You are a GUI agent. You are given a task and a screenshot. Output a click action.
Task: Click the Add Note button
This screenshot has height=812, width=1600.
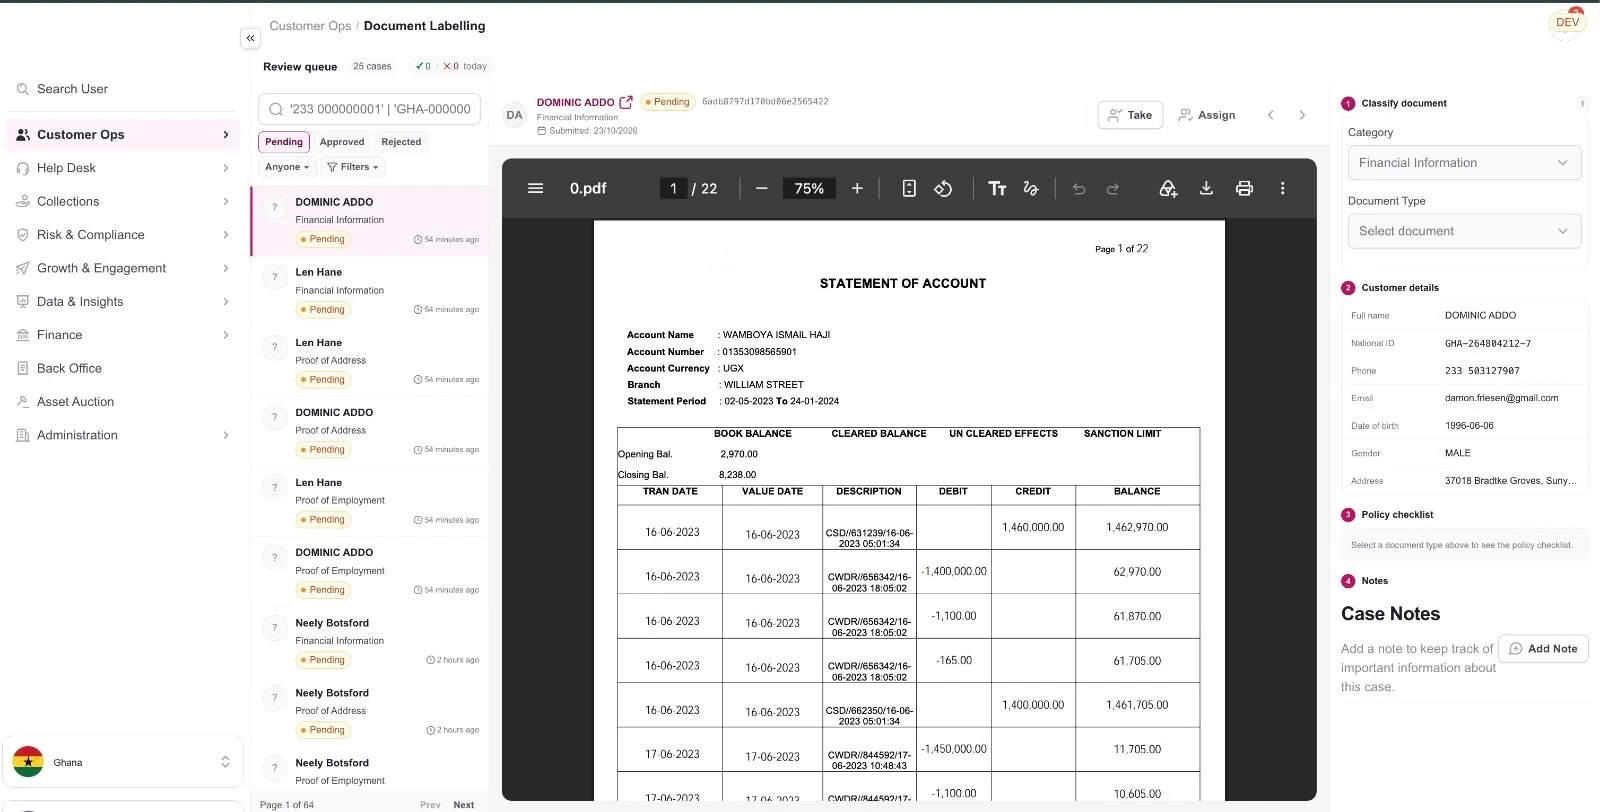pos(1543,649)
